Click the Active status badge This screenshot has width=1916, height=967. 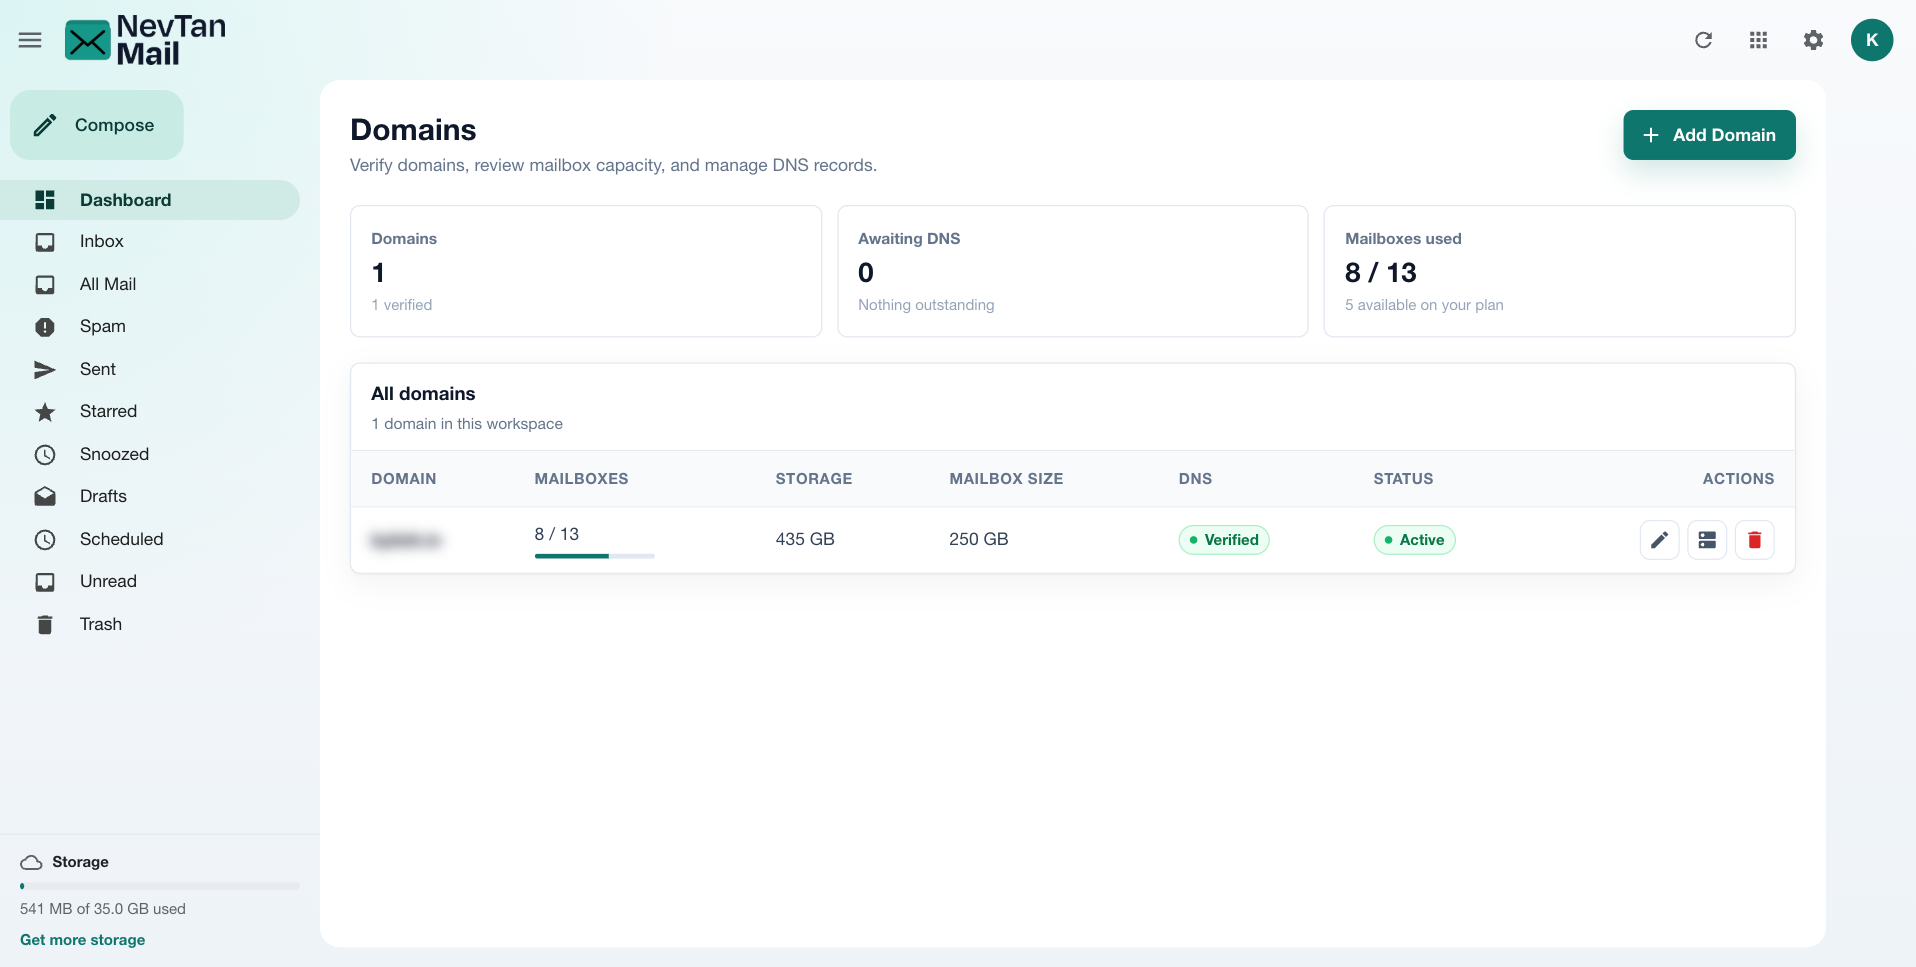[x=1414, y=540]
